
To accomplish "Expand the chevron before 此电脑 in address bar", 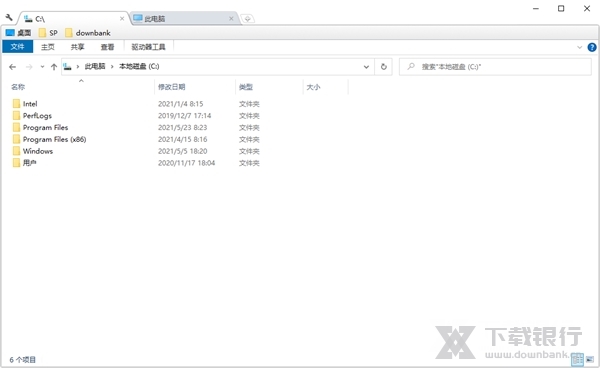I will click(78, 67).
